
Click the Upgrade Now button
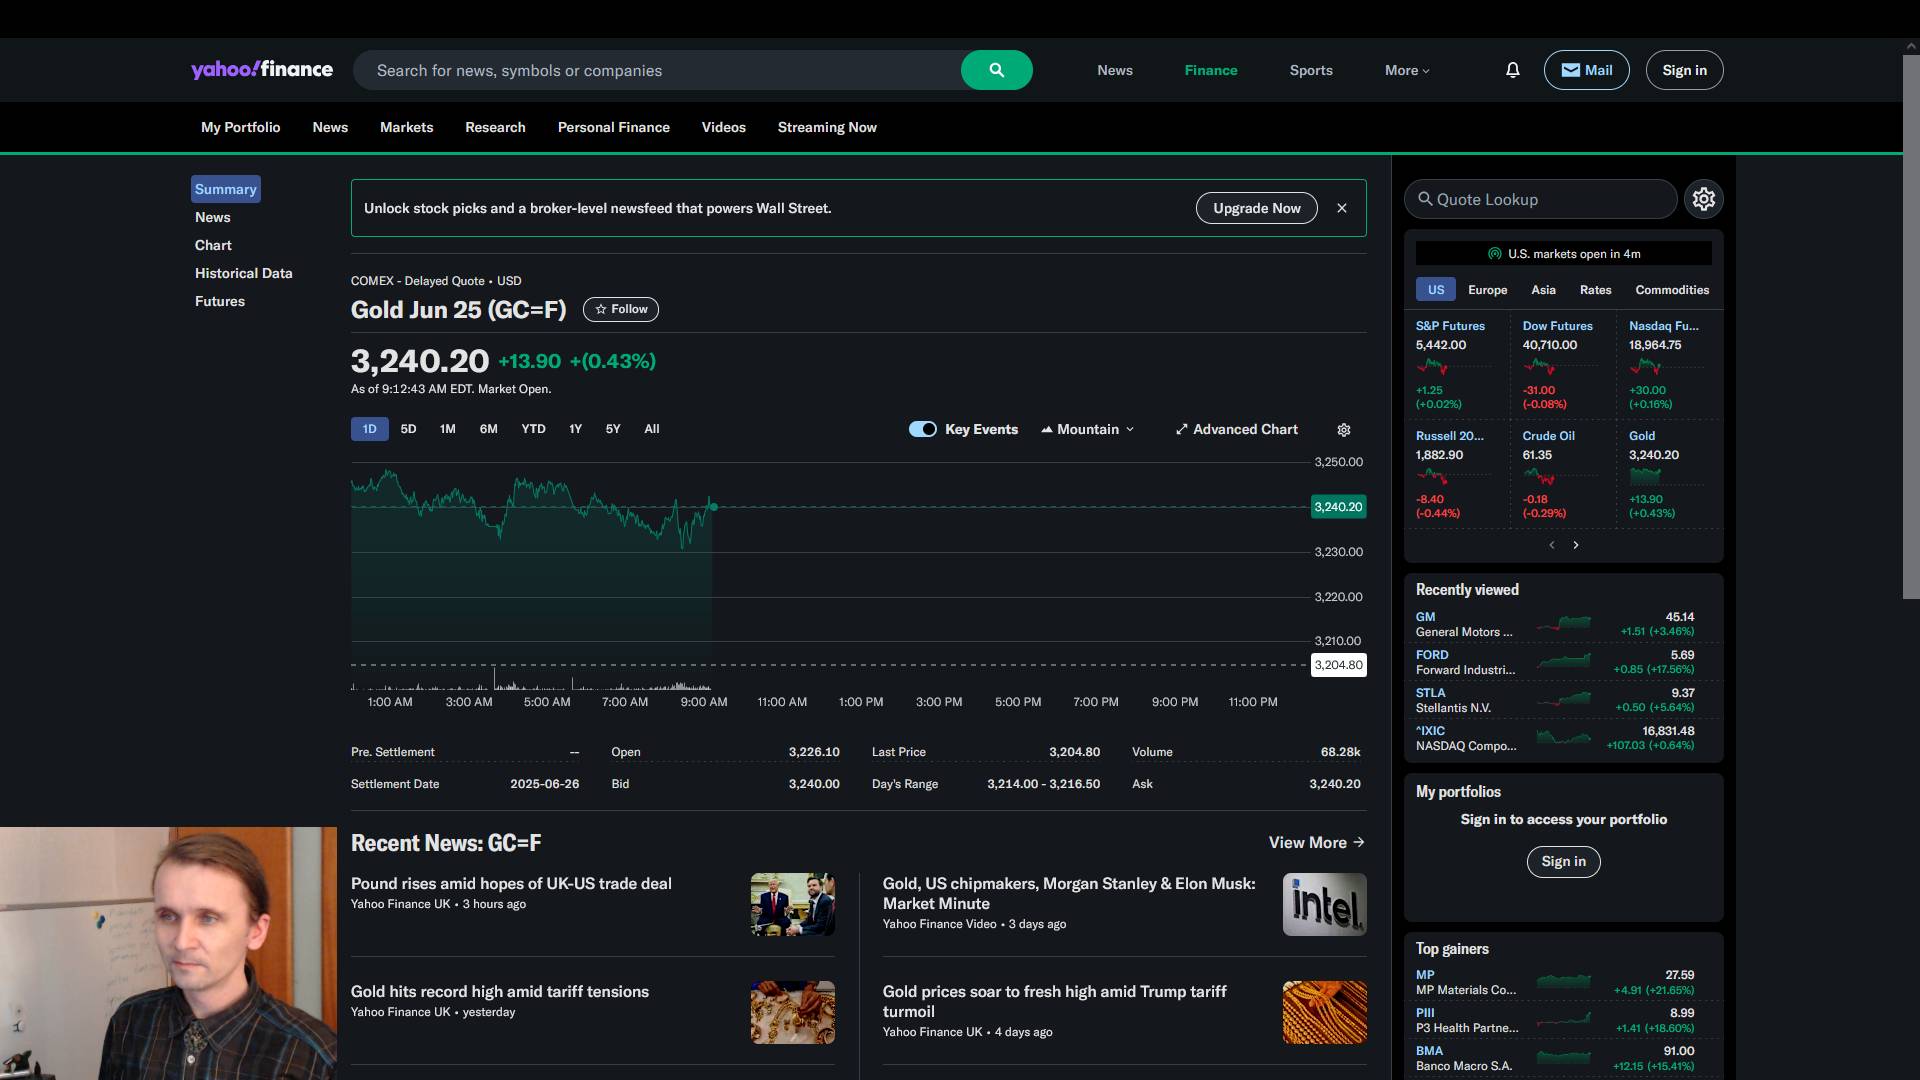[x=1256, y=208]
